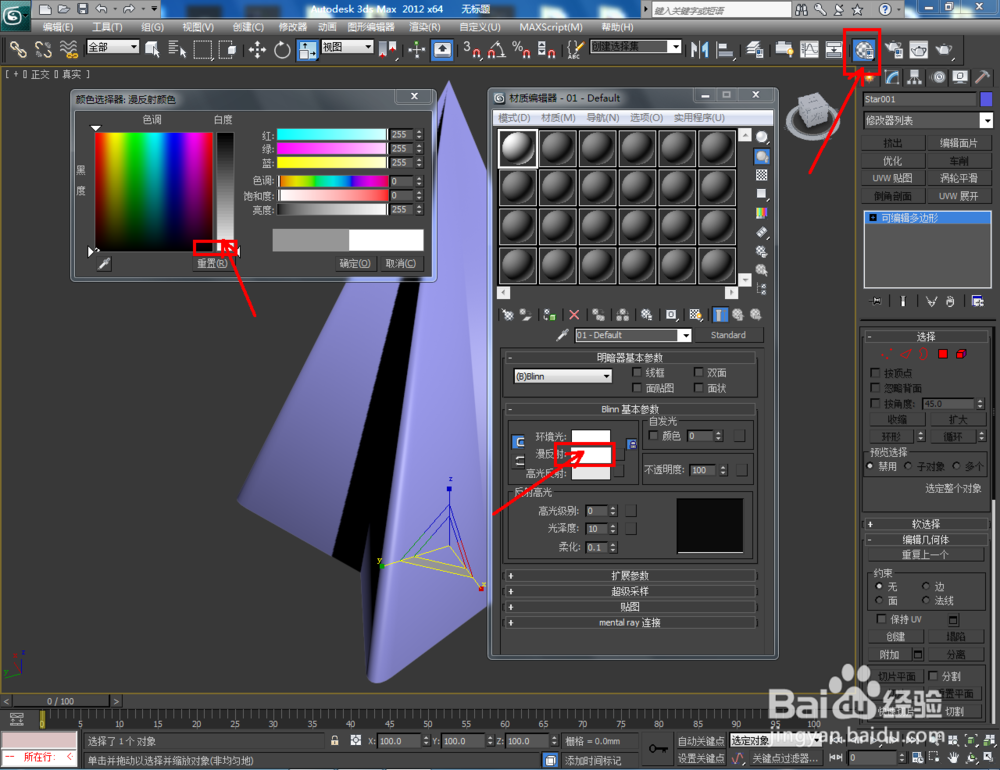Enable the 双面 two-sided checkbox
The image size is (1000, 770).
pos(698,372)
